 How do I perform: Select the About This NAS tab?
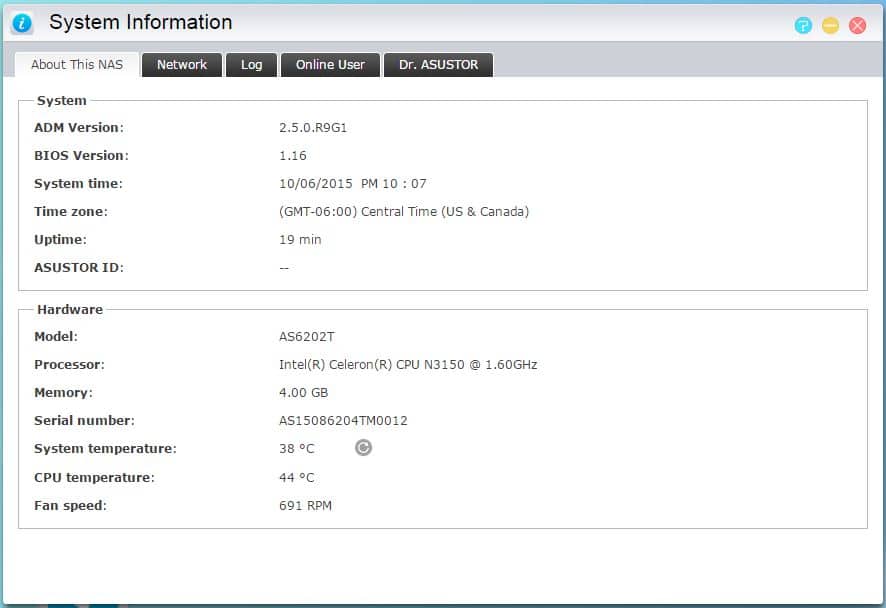pyautogui.click(x=77, y=65)
